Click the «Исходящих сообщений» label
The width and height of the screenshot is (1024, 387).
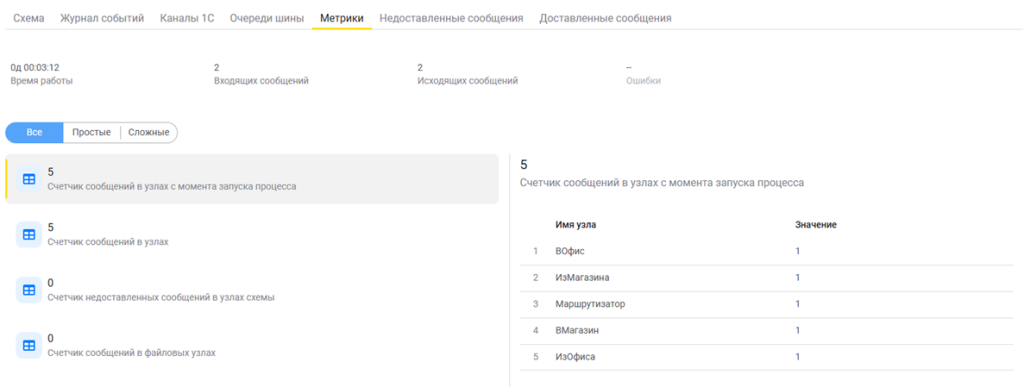pos(467,81)
